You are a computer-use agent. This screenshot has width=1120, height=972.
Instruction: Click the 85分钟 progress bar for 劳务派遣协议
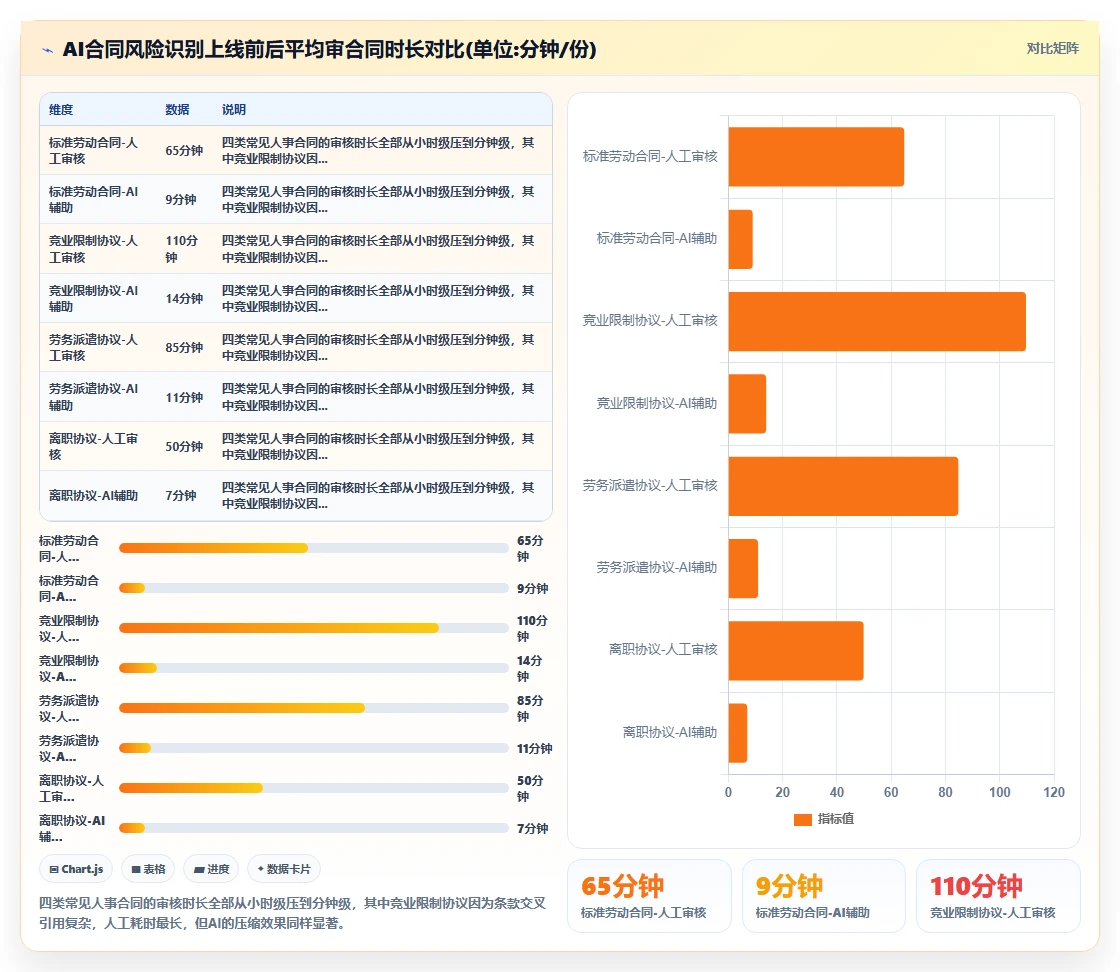tap(314, 708)
